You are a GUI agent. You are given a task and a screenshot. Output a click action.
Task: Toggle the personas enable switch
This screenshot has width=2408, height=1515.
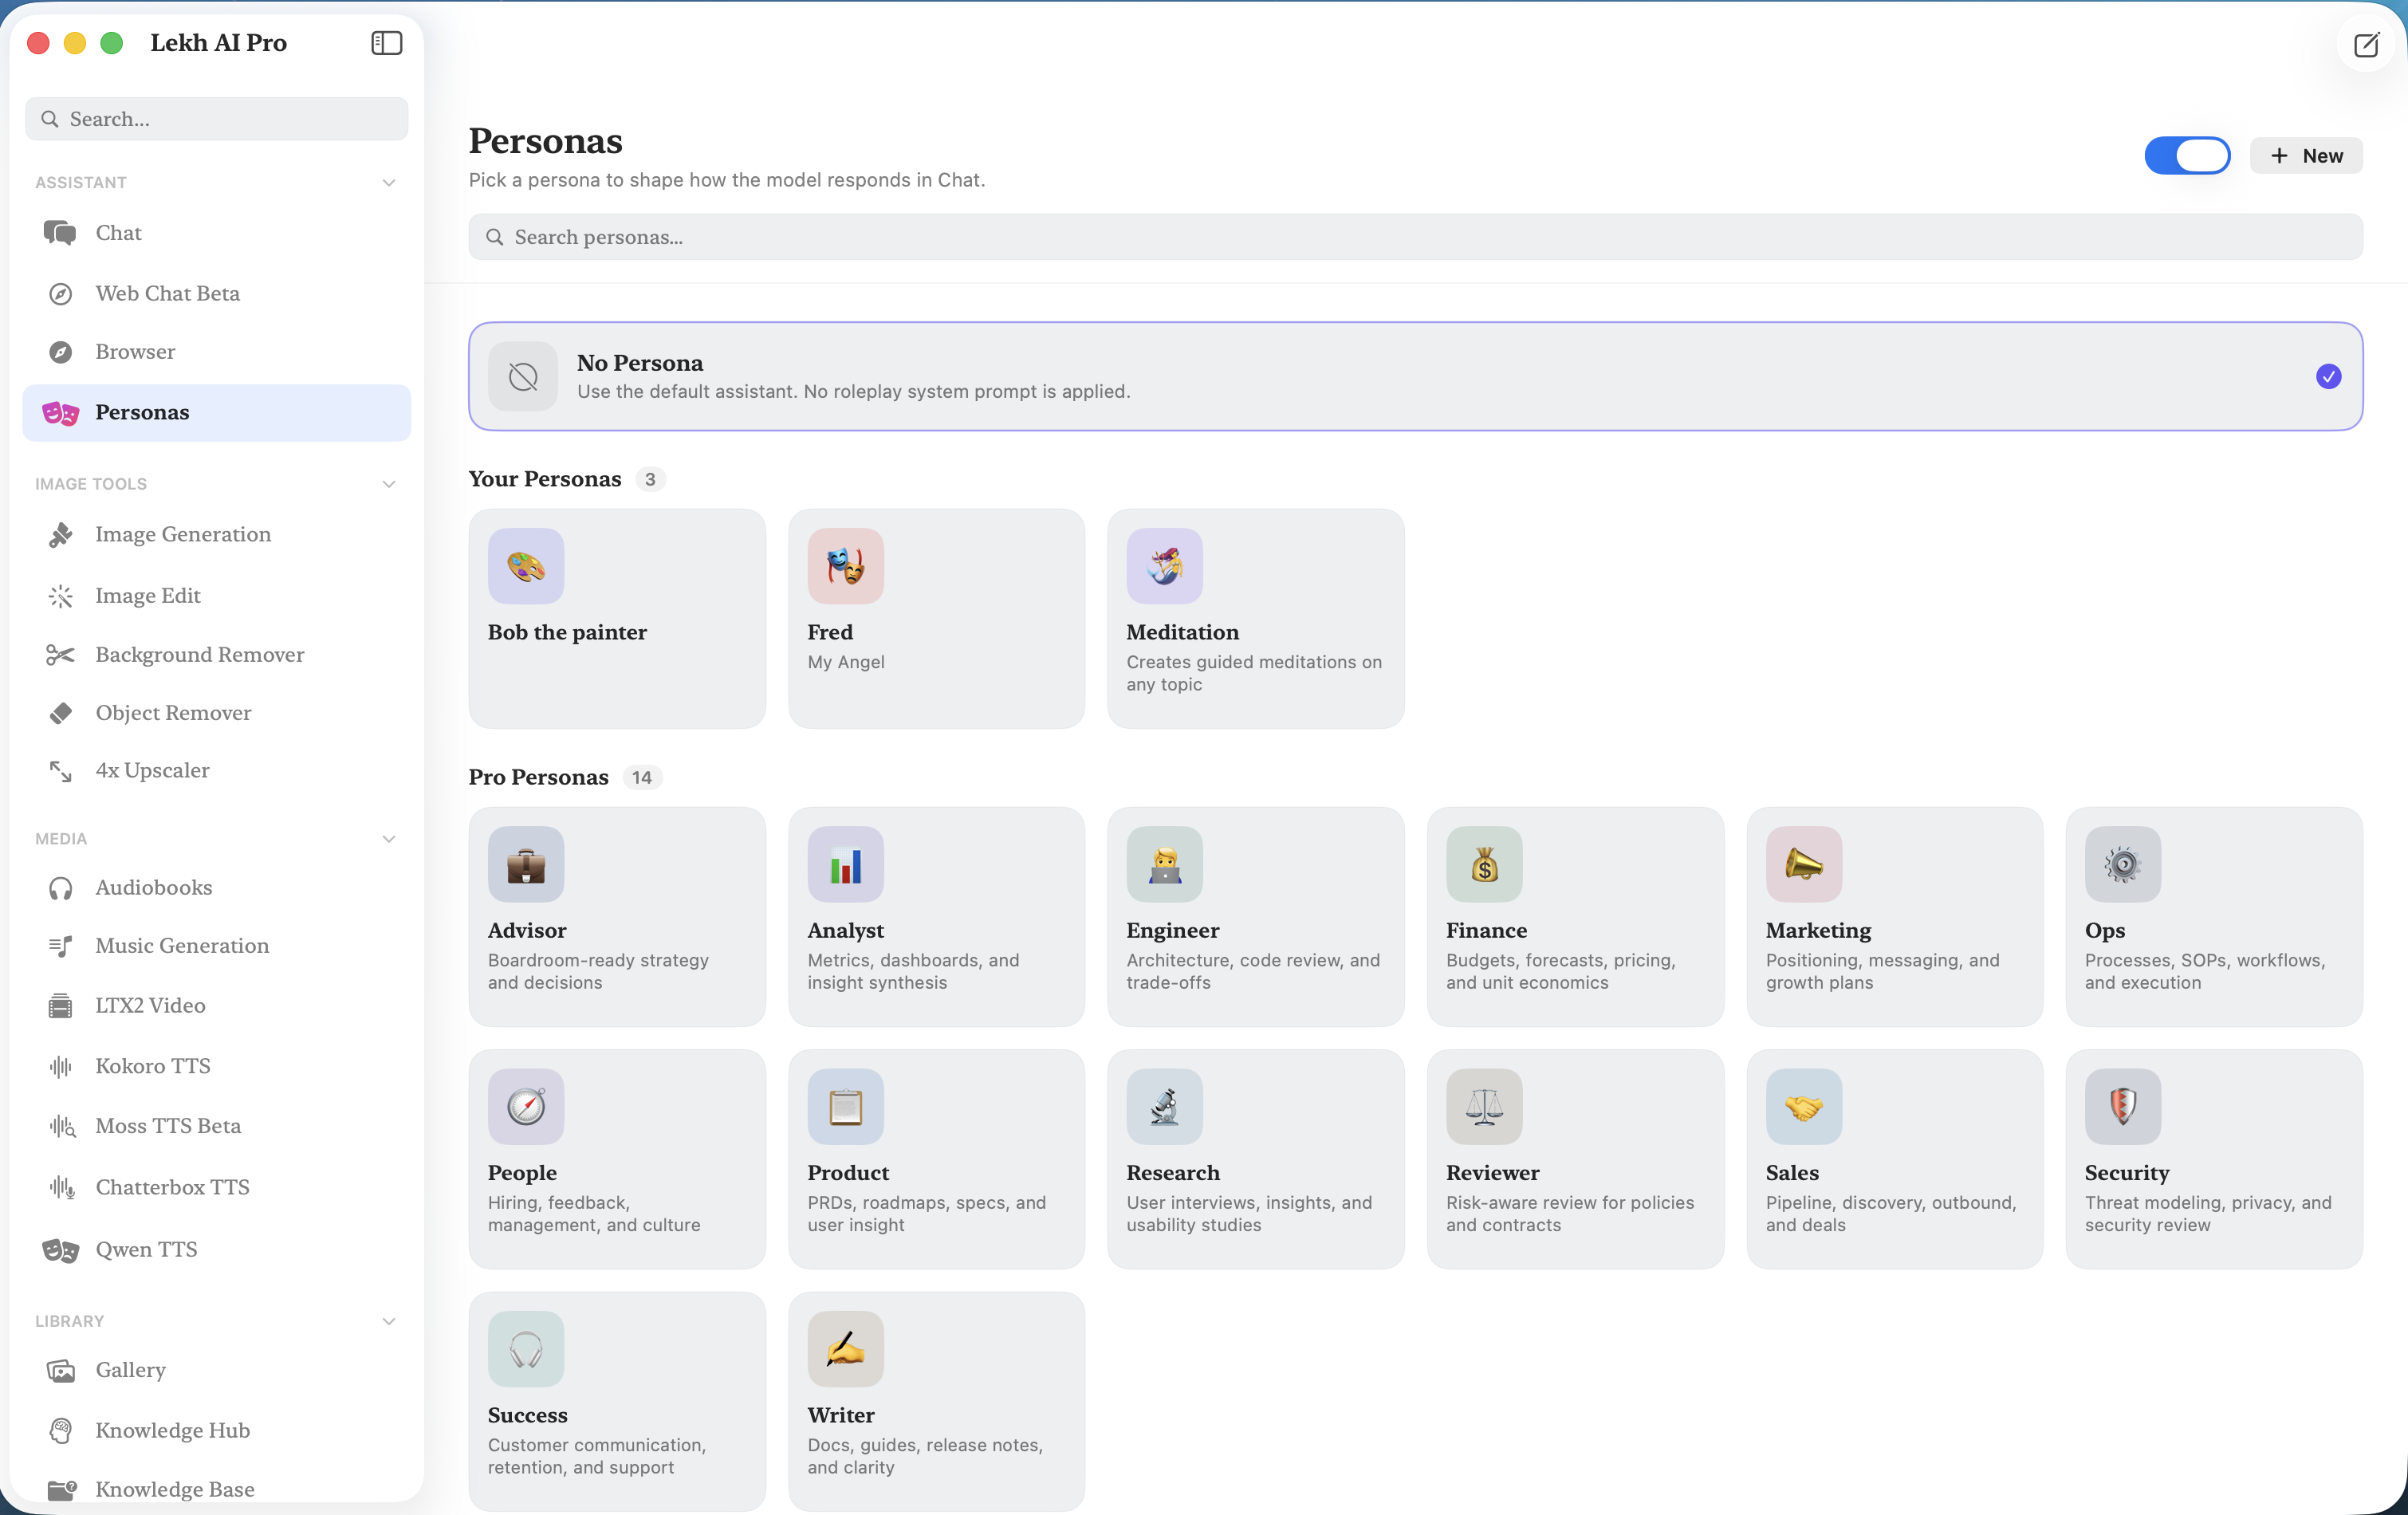[2187, 156]
